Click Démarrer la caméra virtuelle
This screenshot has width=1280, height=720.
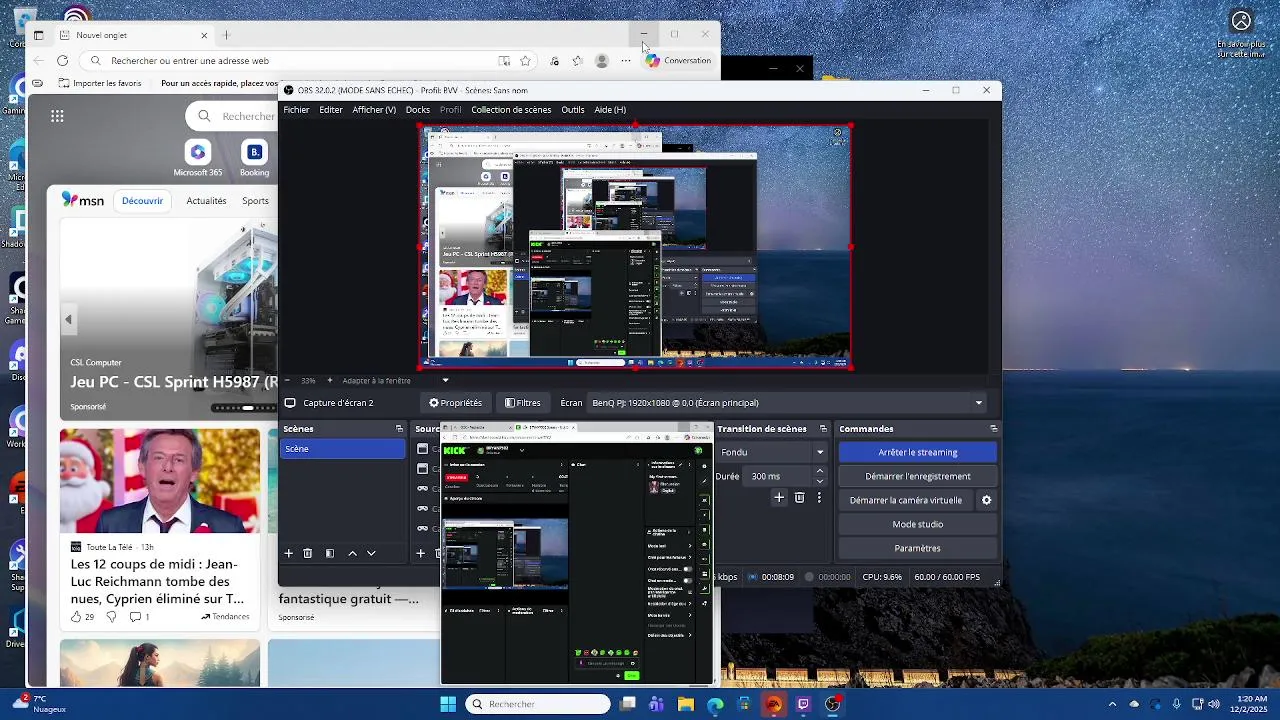point(906,500)
